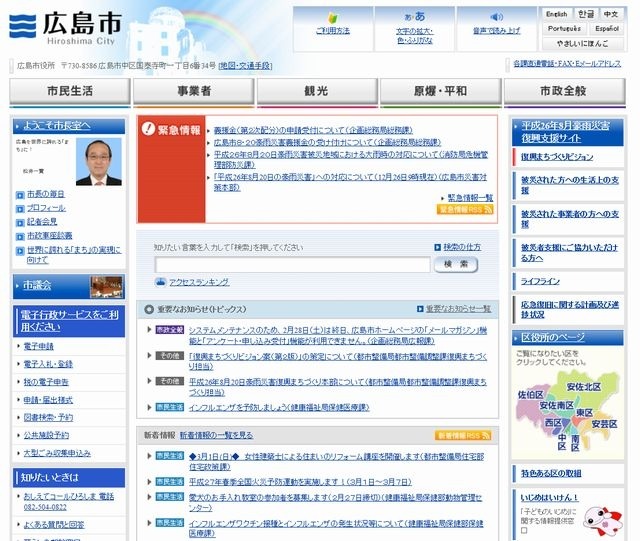
Task: Click into the site search field
Action: click(x=292, y=265)
